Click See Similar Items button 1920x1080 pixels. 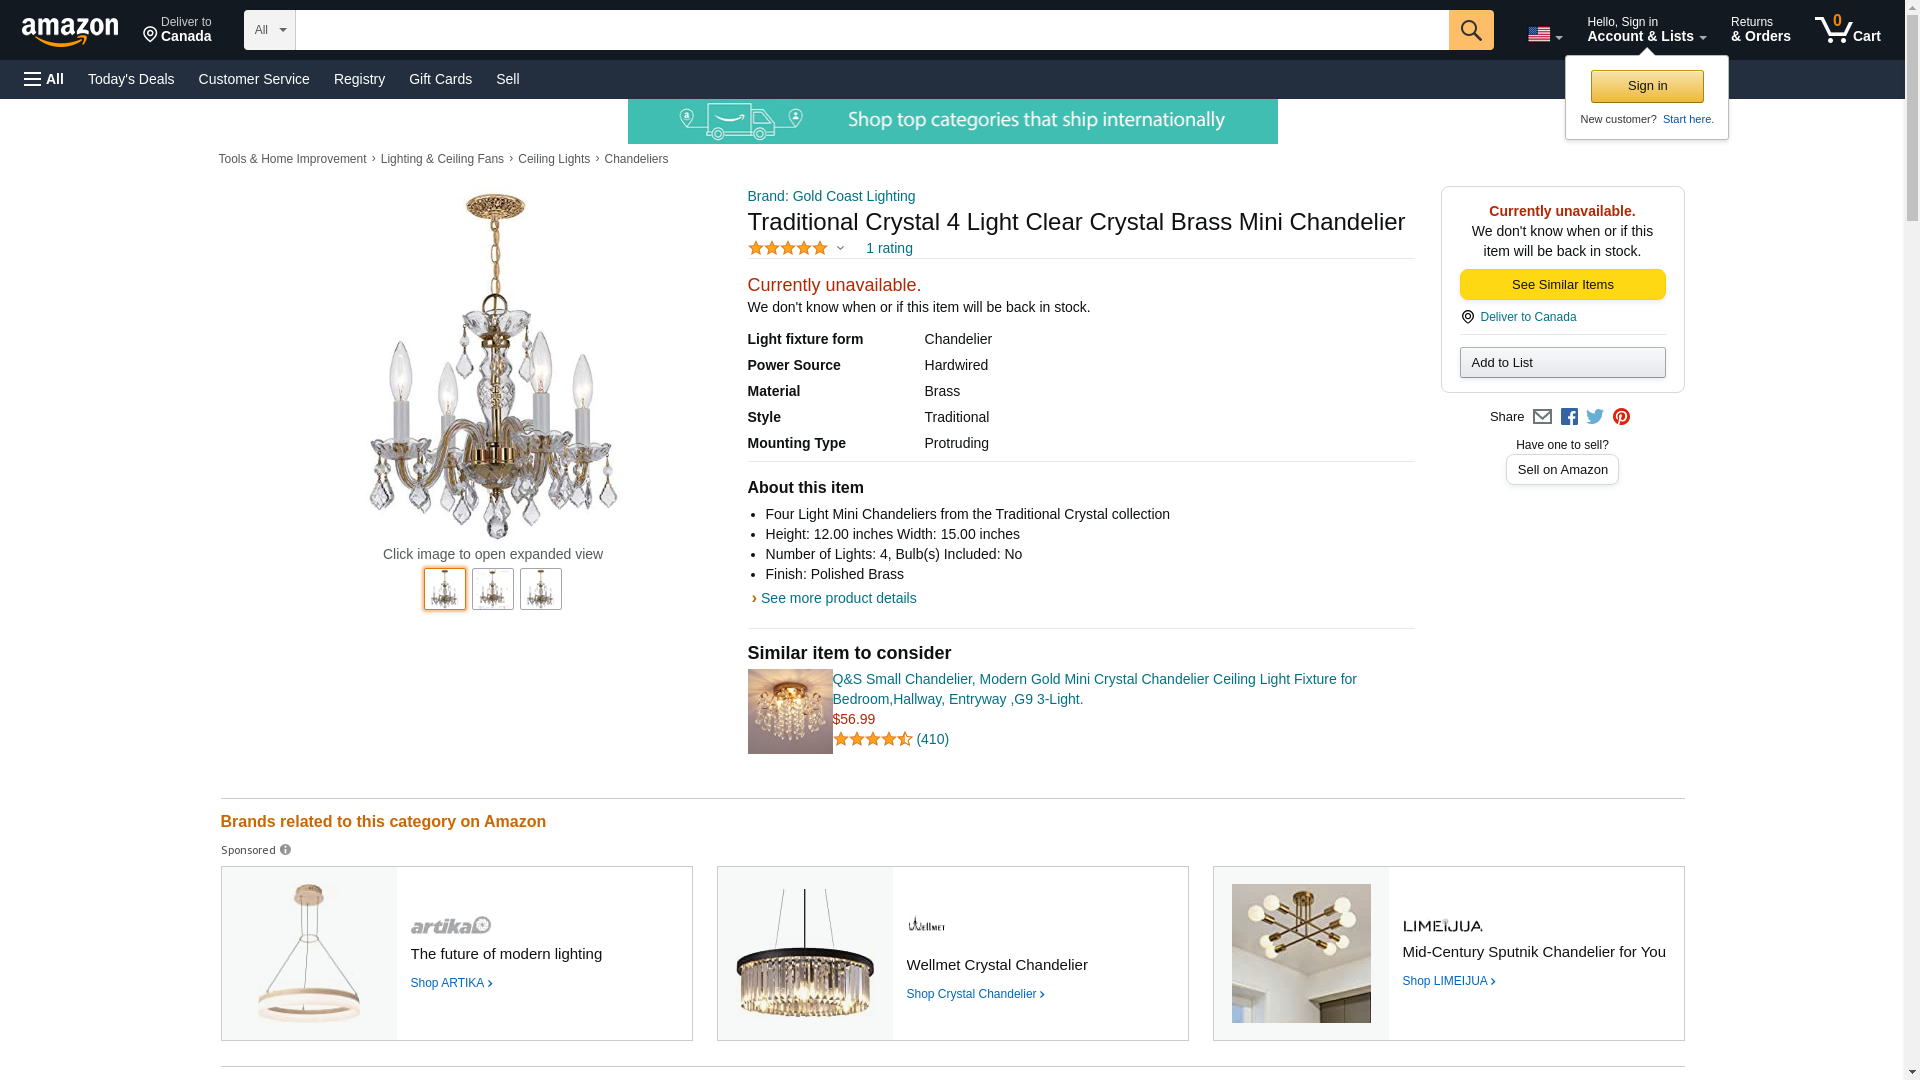(1562, 285)
